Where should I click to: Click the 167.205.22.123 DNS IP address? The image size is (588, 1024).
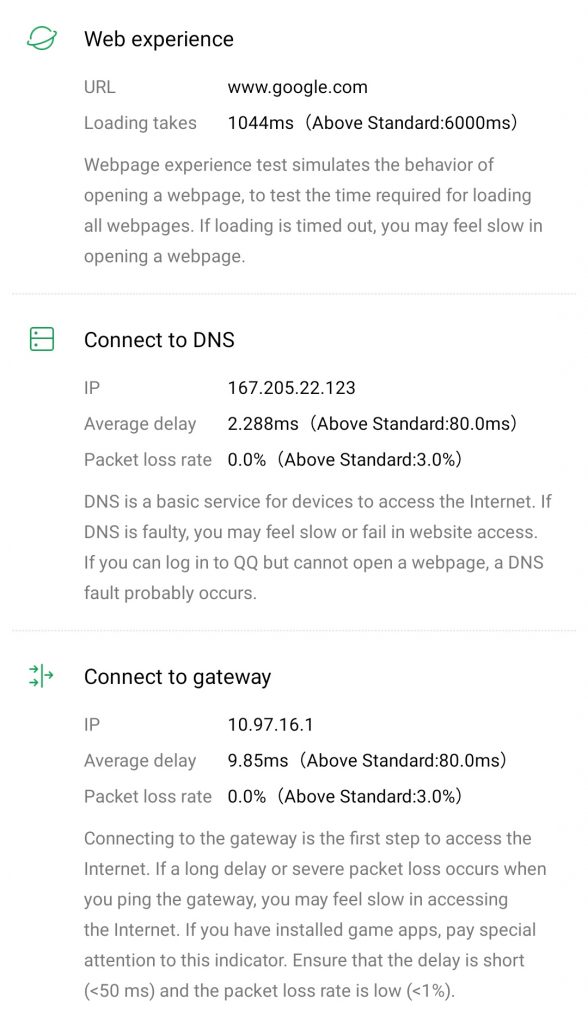coord(291,388)
